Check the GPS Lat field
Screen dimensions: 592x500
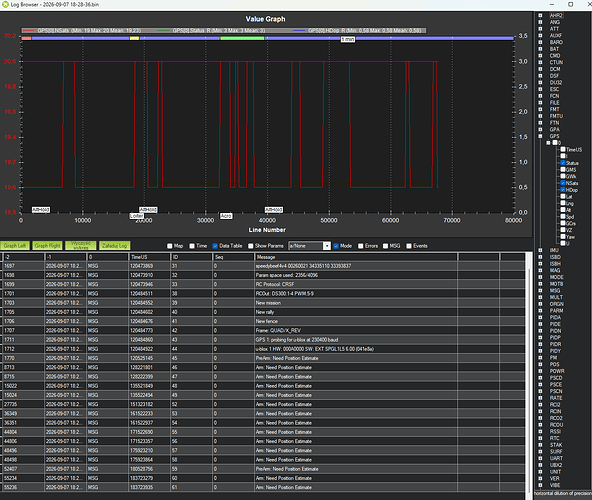(x=563, y=197)
